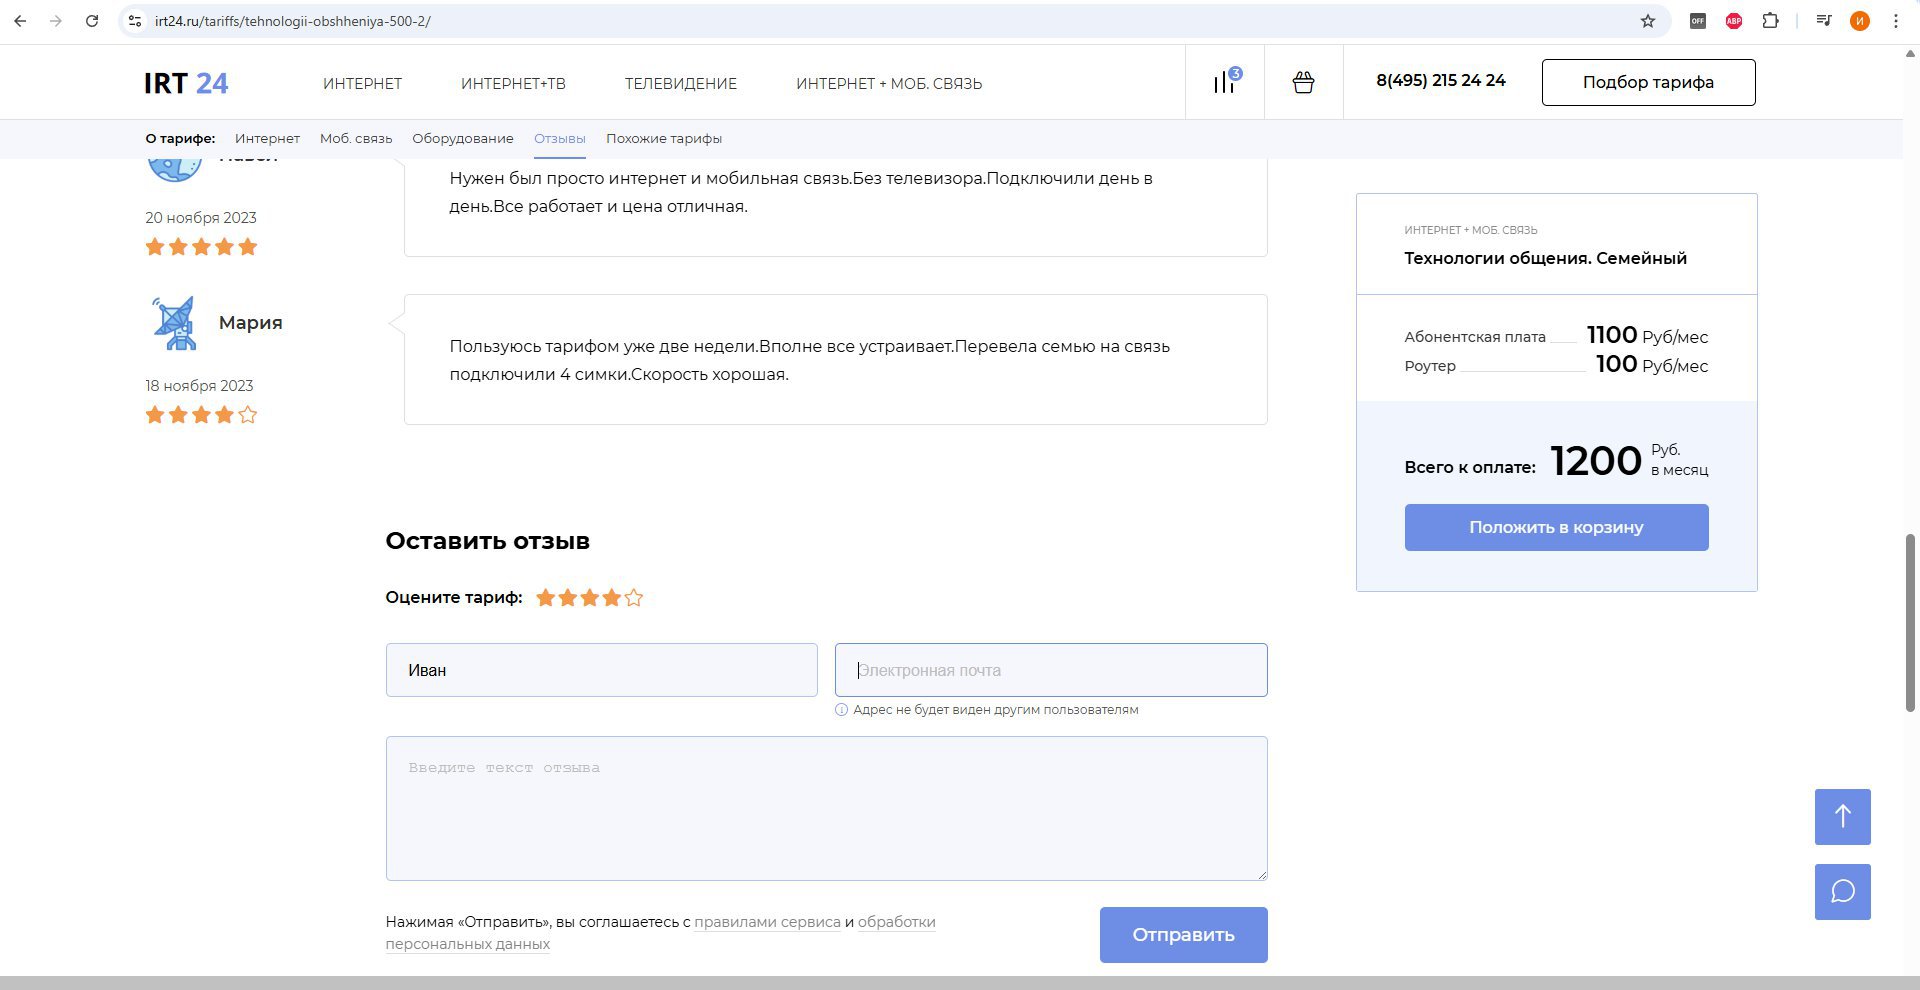Click the date 18 ноября 2023
This screenshot has width=1920, height=990.
(199, 386)
